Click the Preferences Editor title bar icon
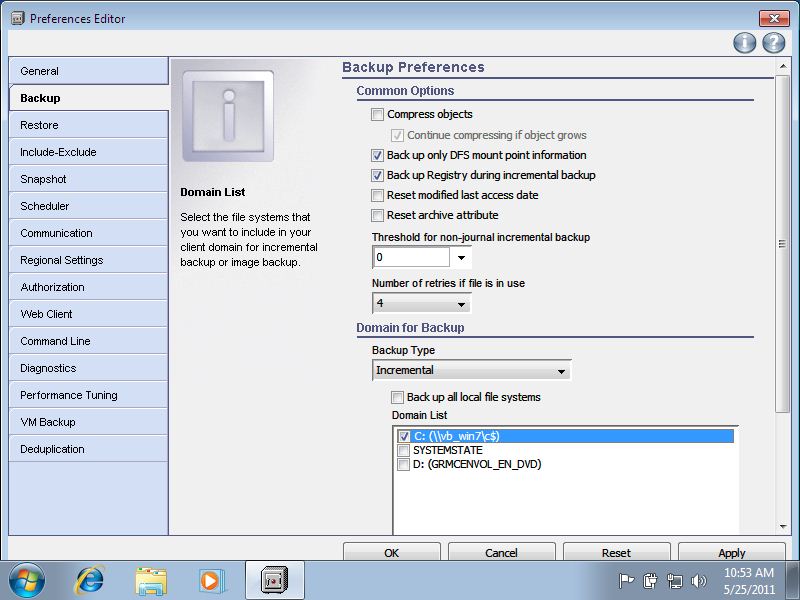800x600 pixels. tap(17, 18)
